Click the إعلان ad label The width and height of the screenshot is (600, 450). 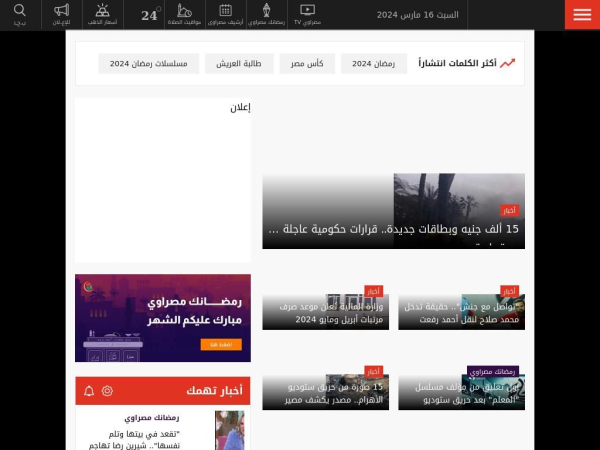(240, 108)
